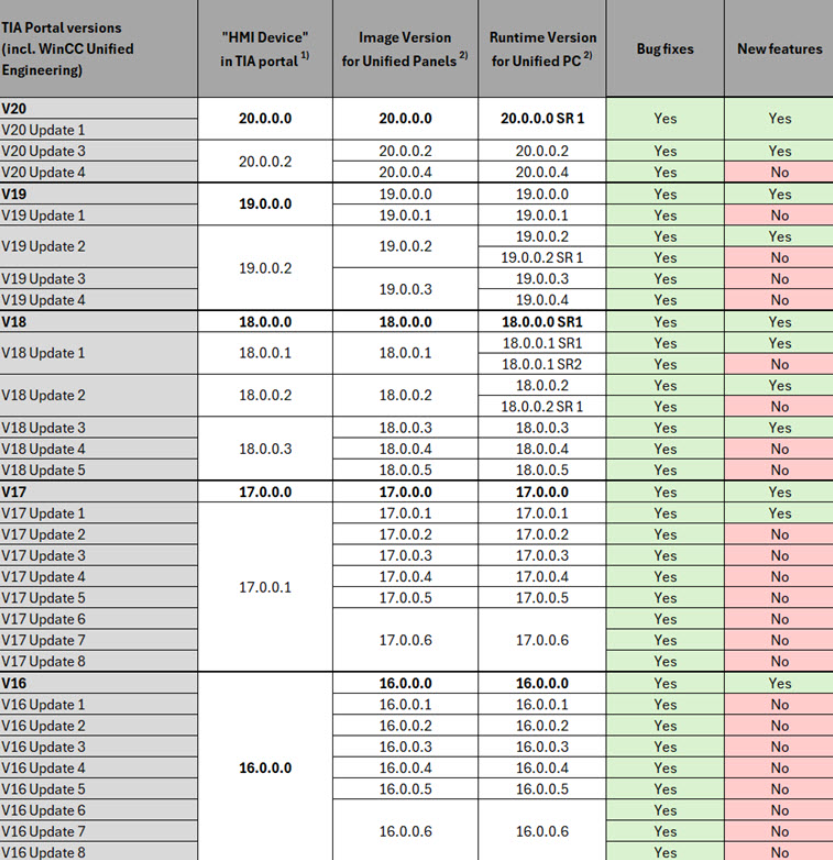The width and height of the screenshot is (833, 860).
Task: Select the '19.0.0.2 SR 1' runtime cell
Action: 542,258
